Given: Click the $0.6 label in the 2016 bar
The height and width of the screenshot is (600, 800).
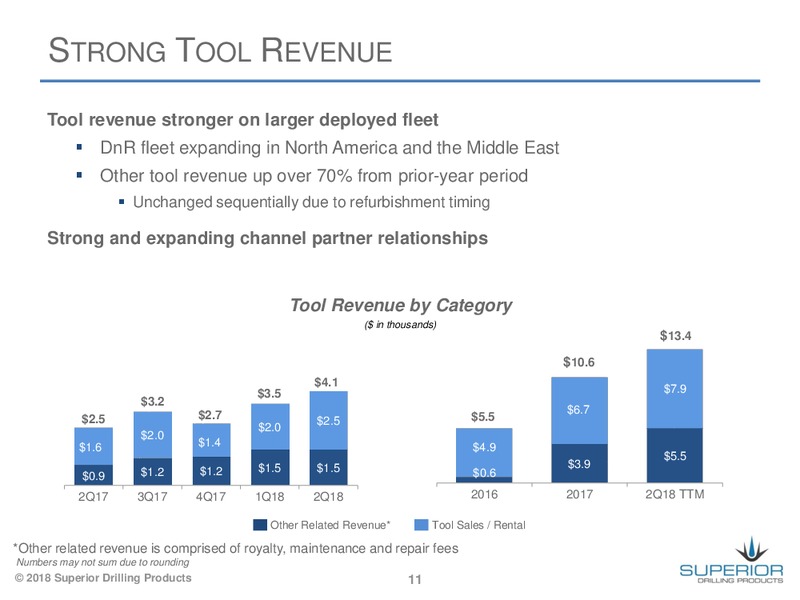Looking at the screenshot, I should pos(484,473).
